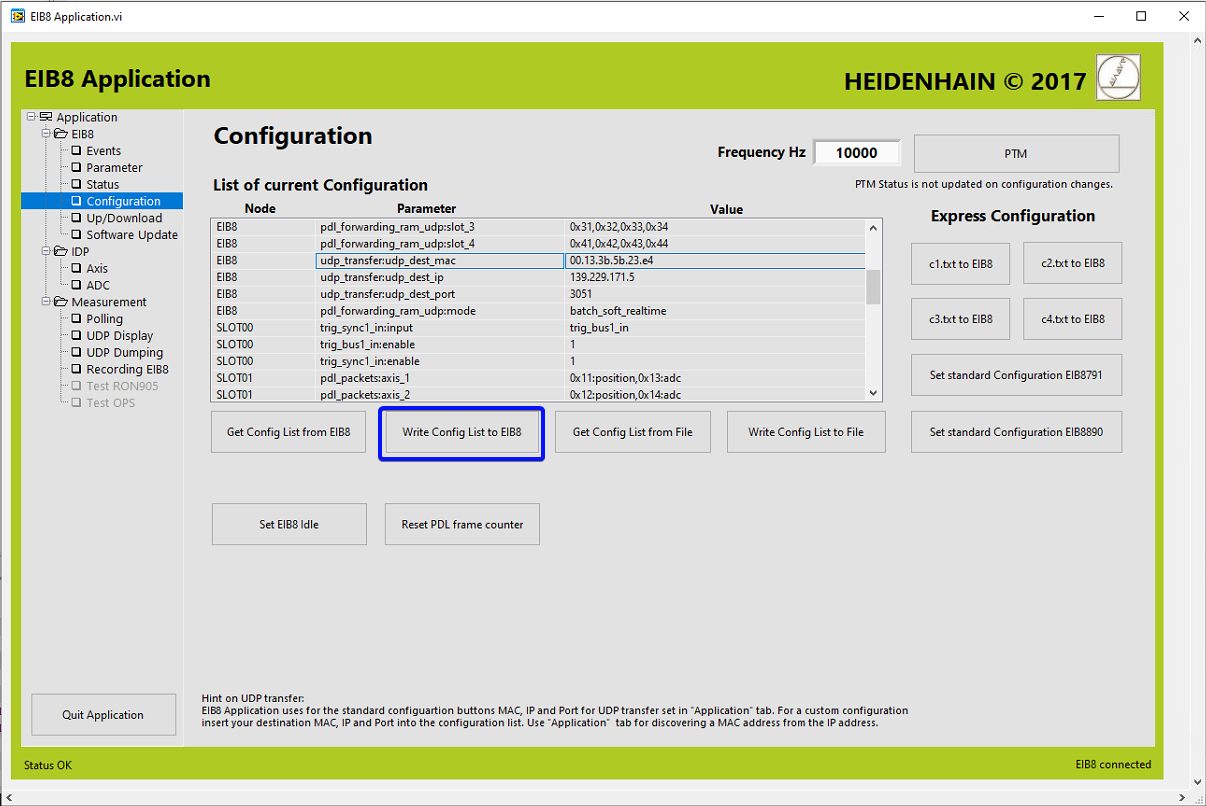Click config list scrollbar up arrow

pyautogui.click(x=873, y=228)
